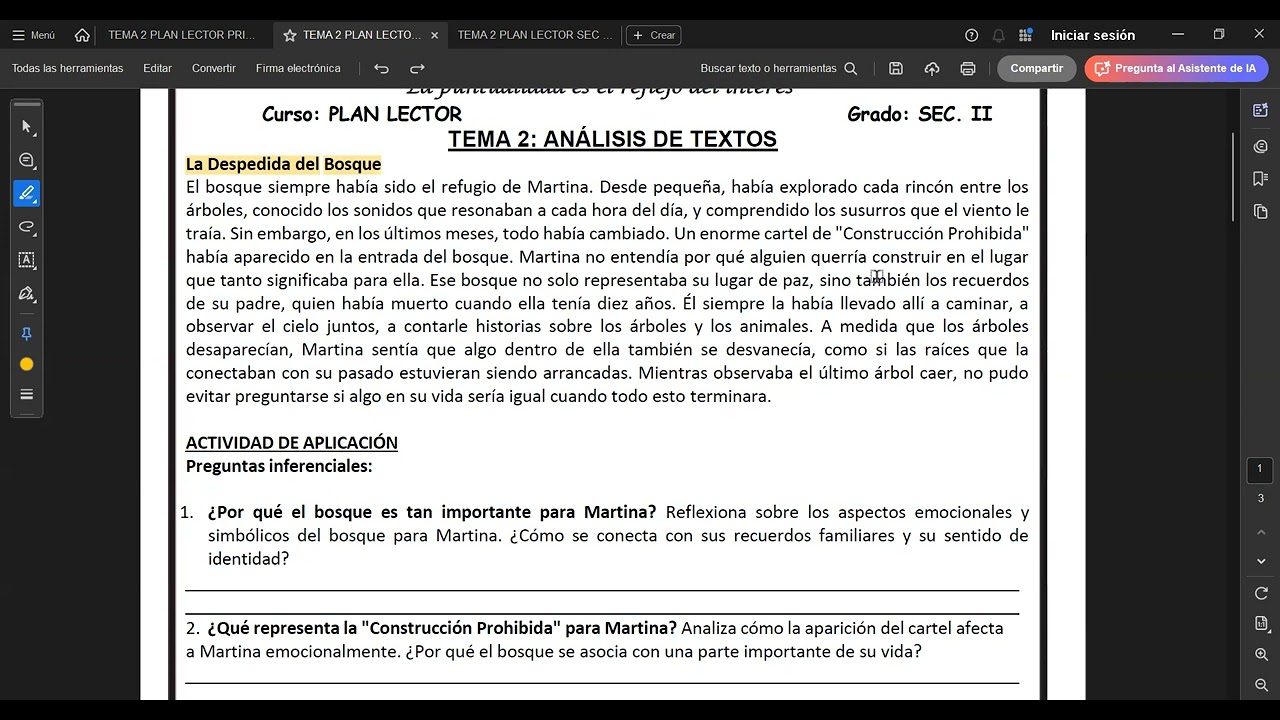Click the vertical document scrollbar
This screenshot has height=720, width=1280.
(1235, 176)
